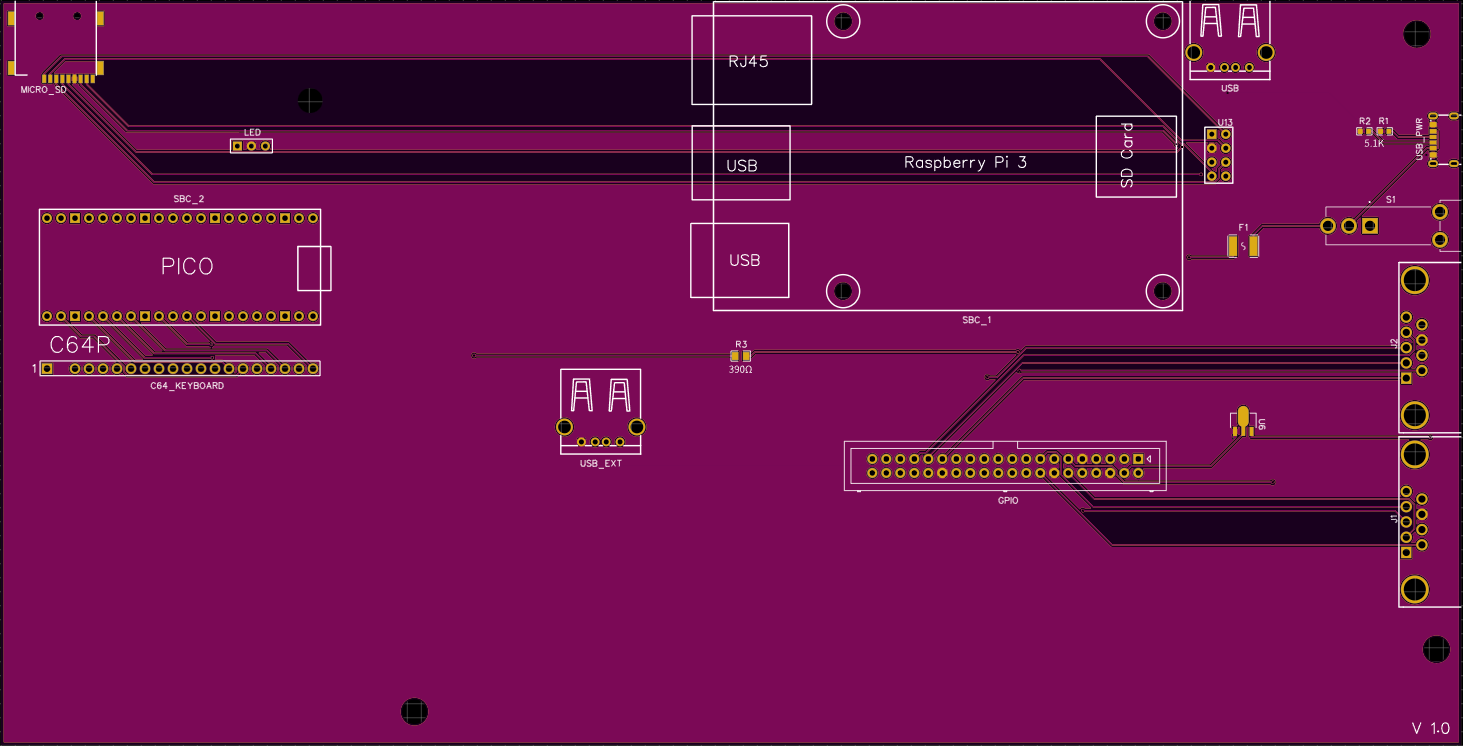Click the C64P silkscreen text

(80, 345)
